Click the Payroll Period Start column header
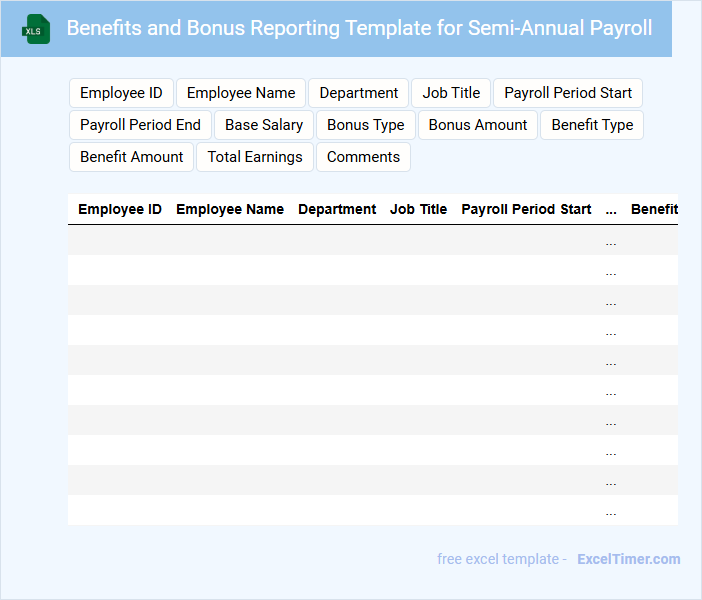The width and height of the screenshot is (702, 600). (x=526, y=210)
